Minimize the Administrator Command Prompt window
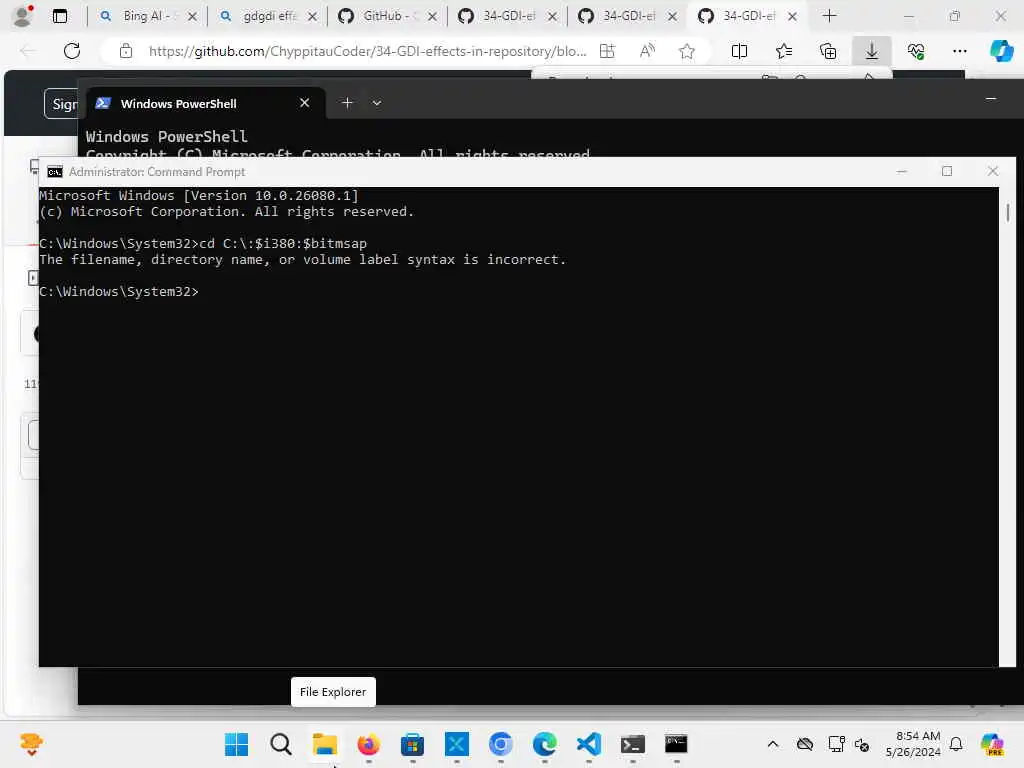The image size is (1024, 768). coord(902,171)
